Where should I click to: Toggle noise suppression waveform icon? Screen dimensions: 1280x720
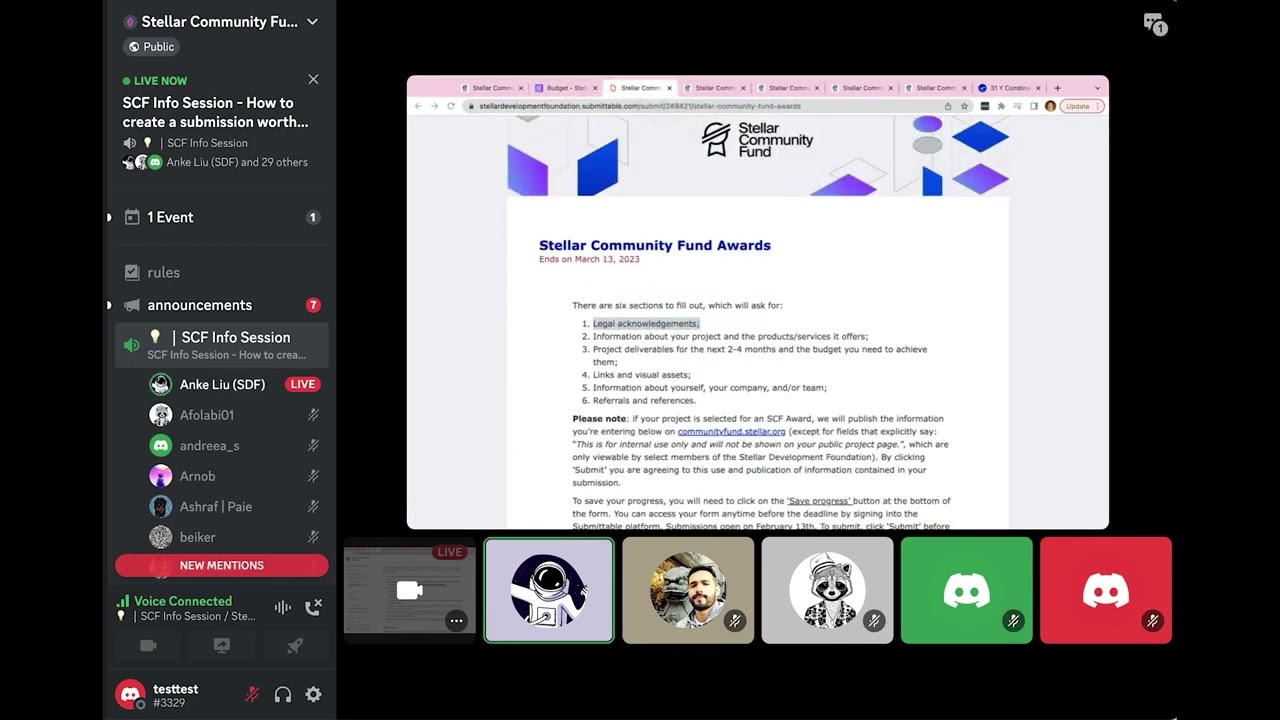pos(283,607)
